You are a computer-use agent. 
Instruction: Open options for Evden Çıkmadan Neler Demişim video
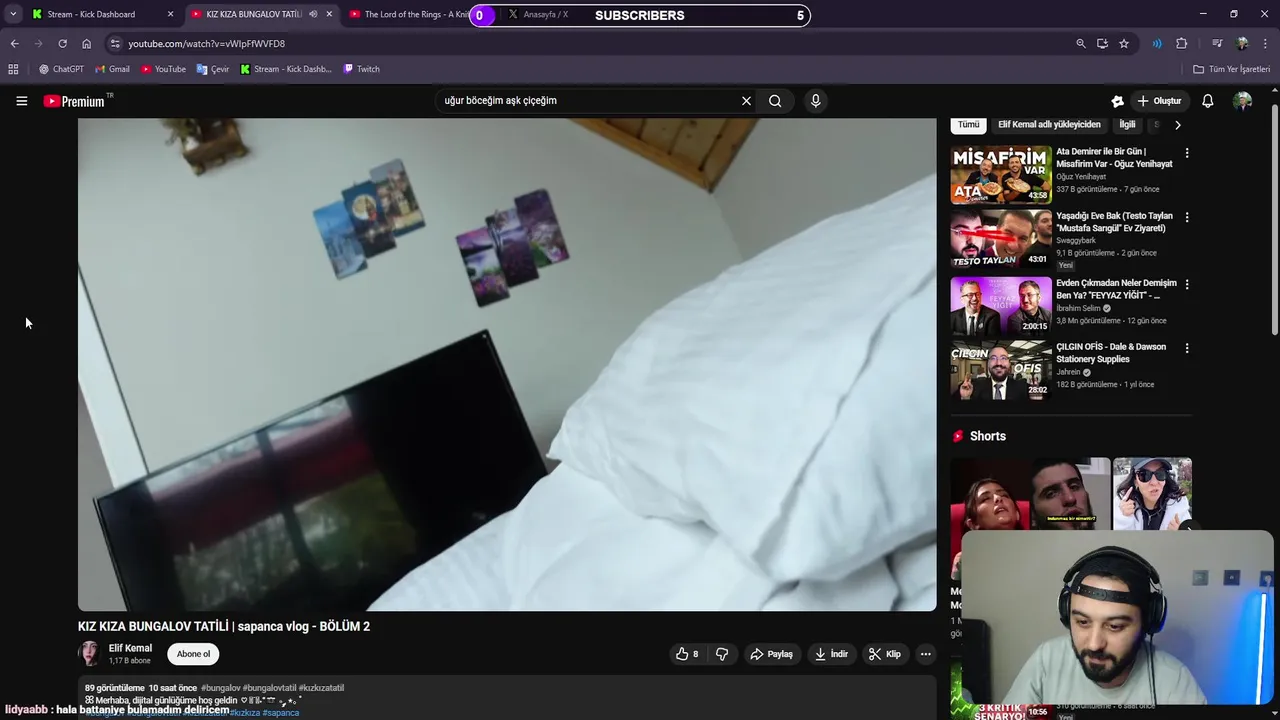[x=1187, y=284]
